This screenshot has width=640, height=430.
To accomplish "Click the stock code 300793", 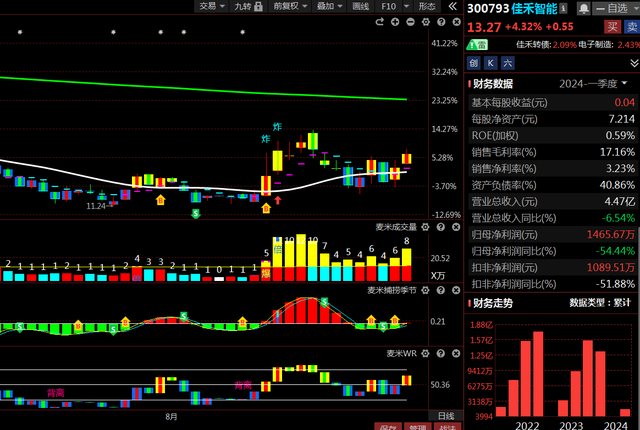I will click(x=488, y=9).
